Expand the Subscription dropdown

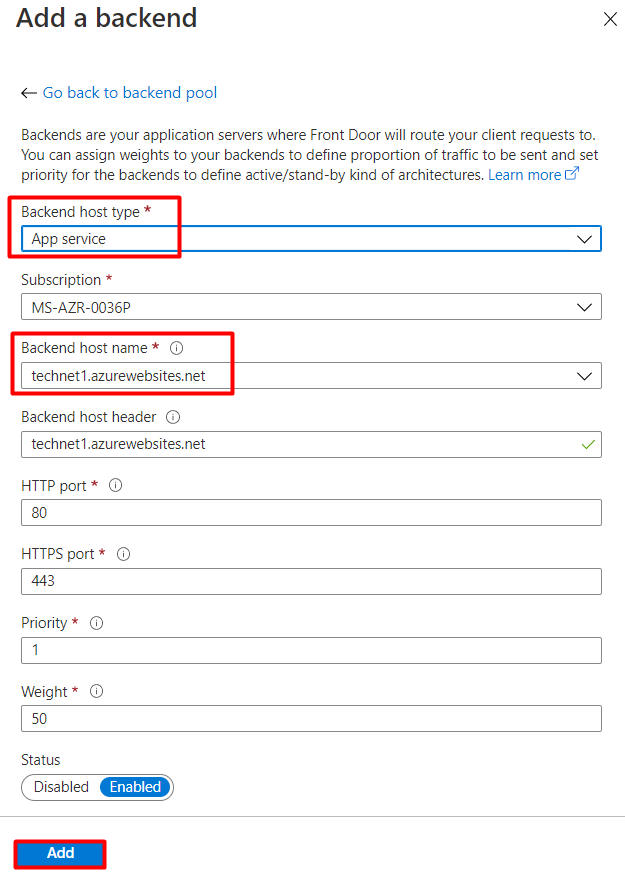pyautogui.click(x=311, y=306)
